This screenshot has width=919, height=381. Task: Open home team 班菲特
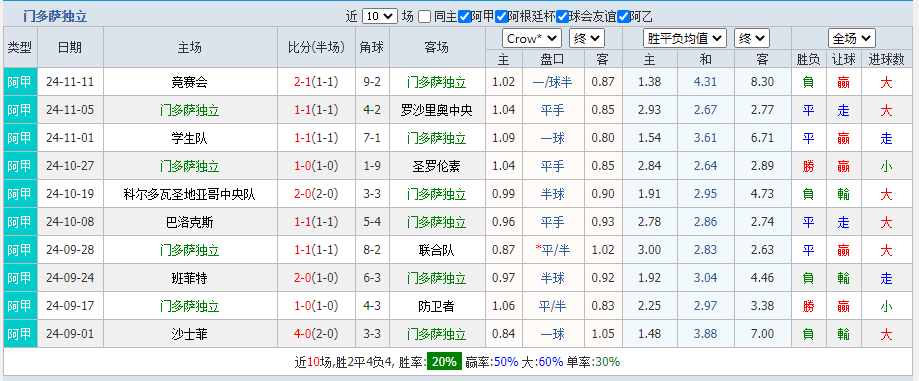click(x=190, y=278)
